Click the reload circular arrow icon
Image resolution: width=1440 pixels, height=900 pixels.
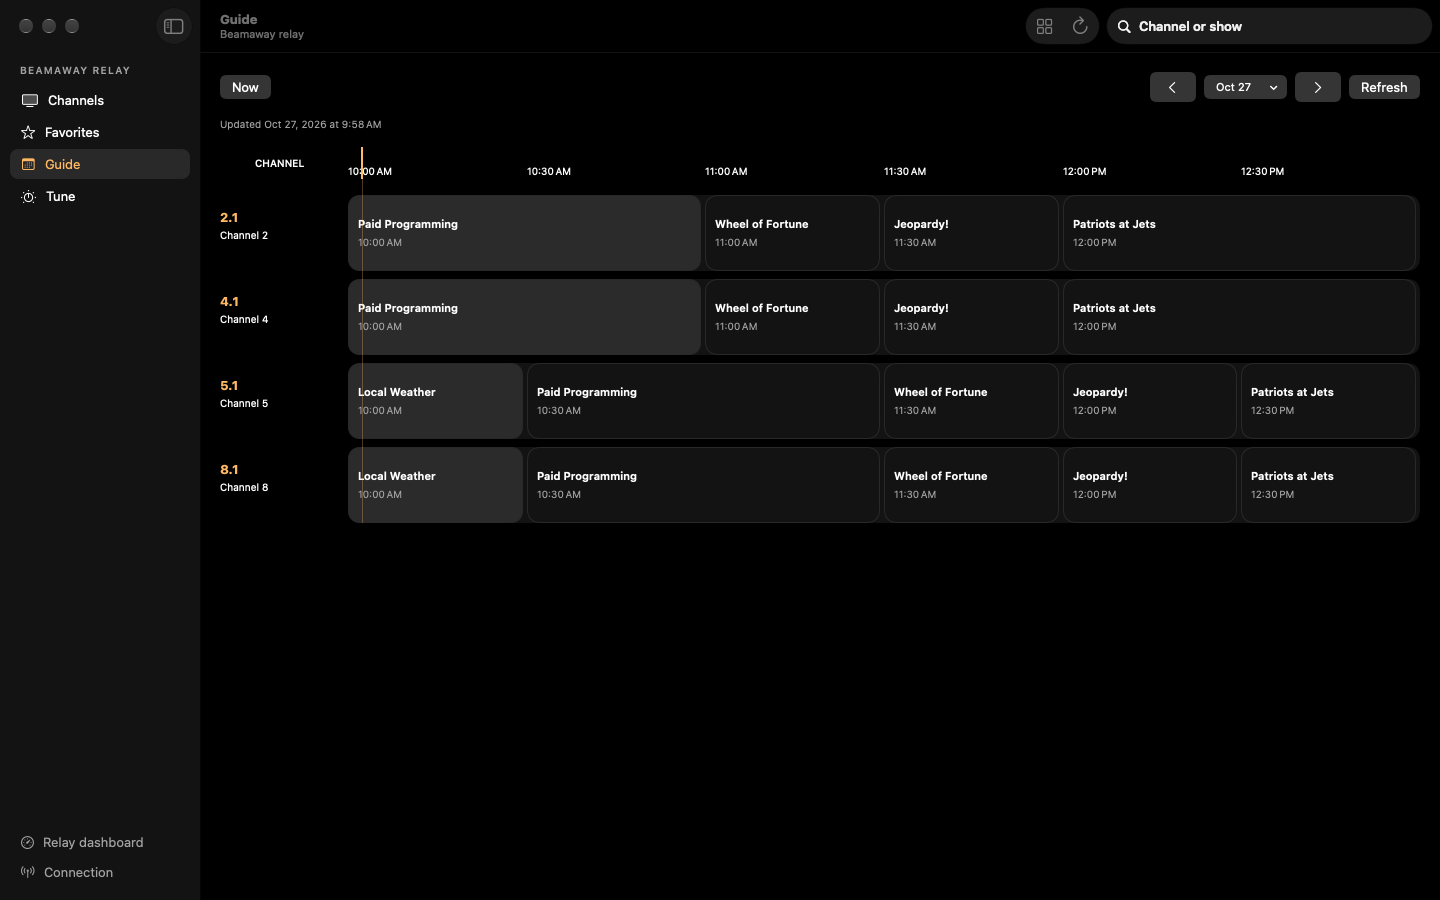pos(1080,27)
